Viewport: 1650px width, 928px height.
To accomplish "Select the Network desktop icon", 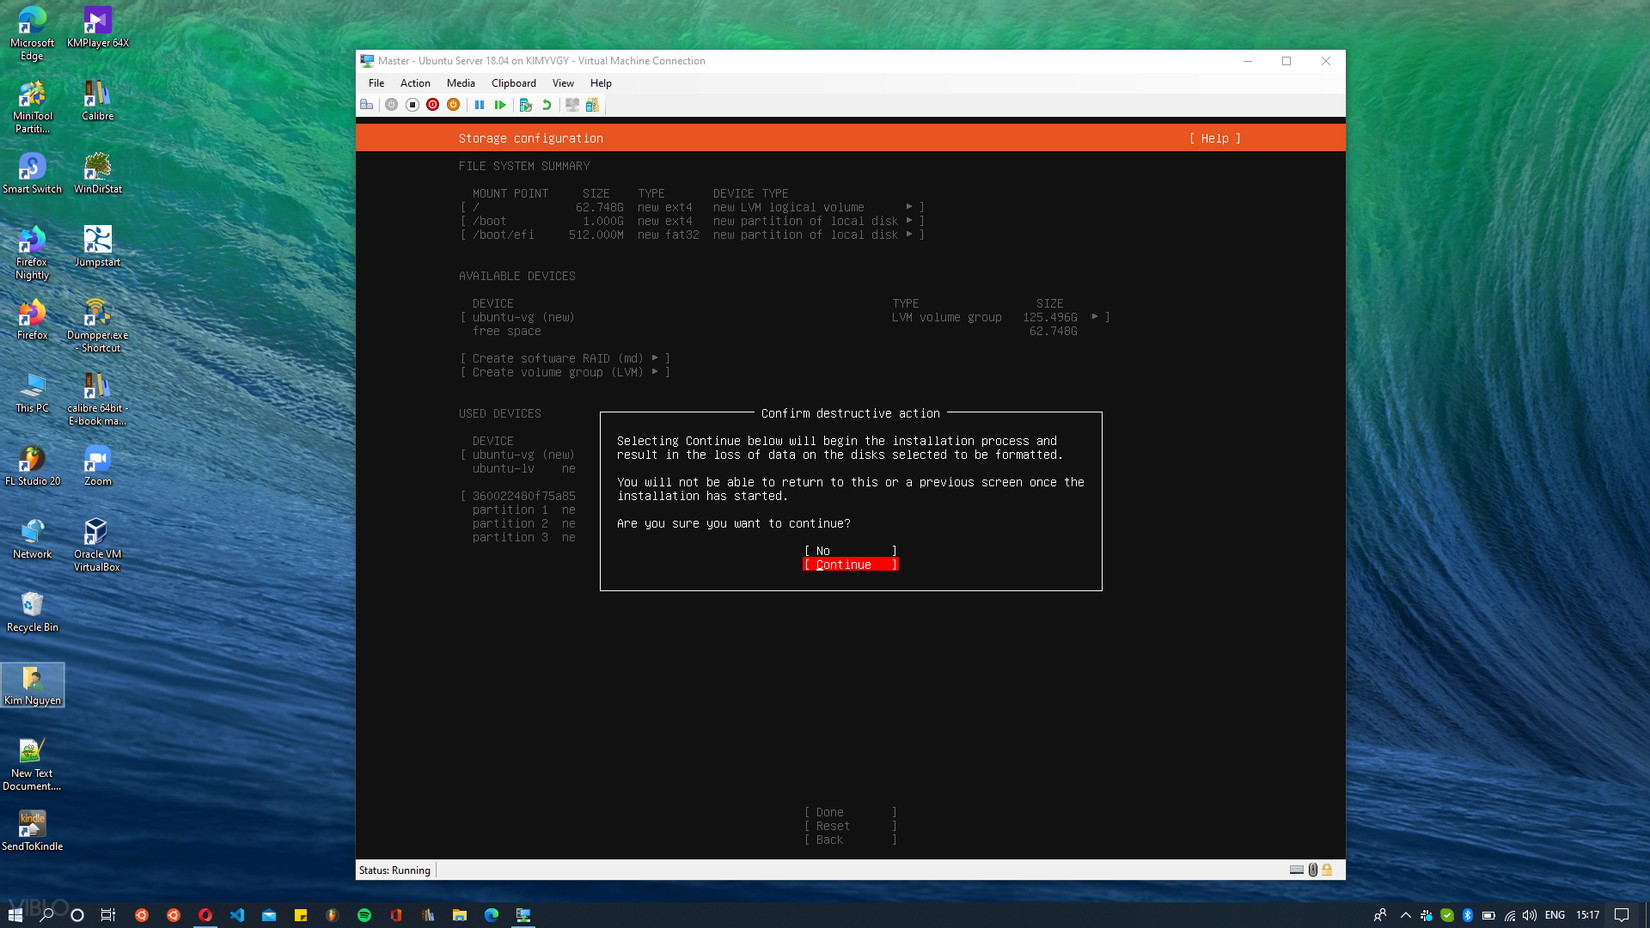I will (32, 539).
